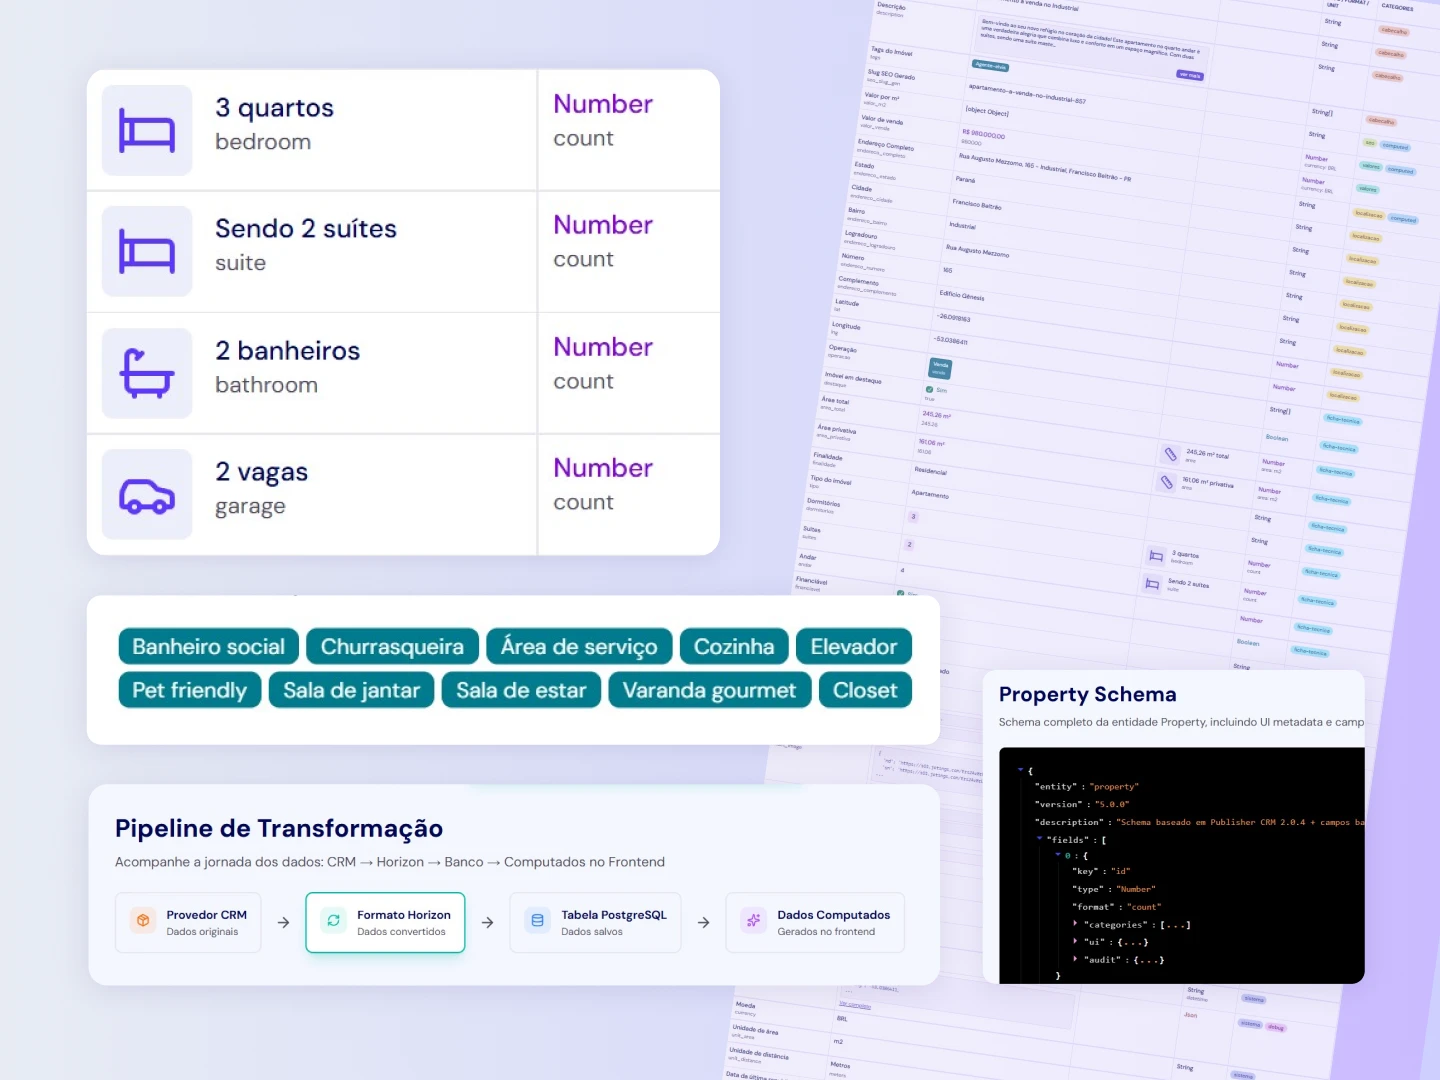
Task: Choose the Área de serviço tag
Action: (x=579, y=647)
